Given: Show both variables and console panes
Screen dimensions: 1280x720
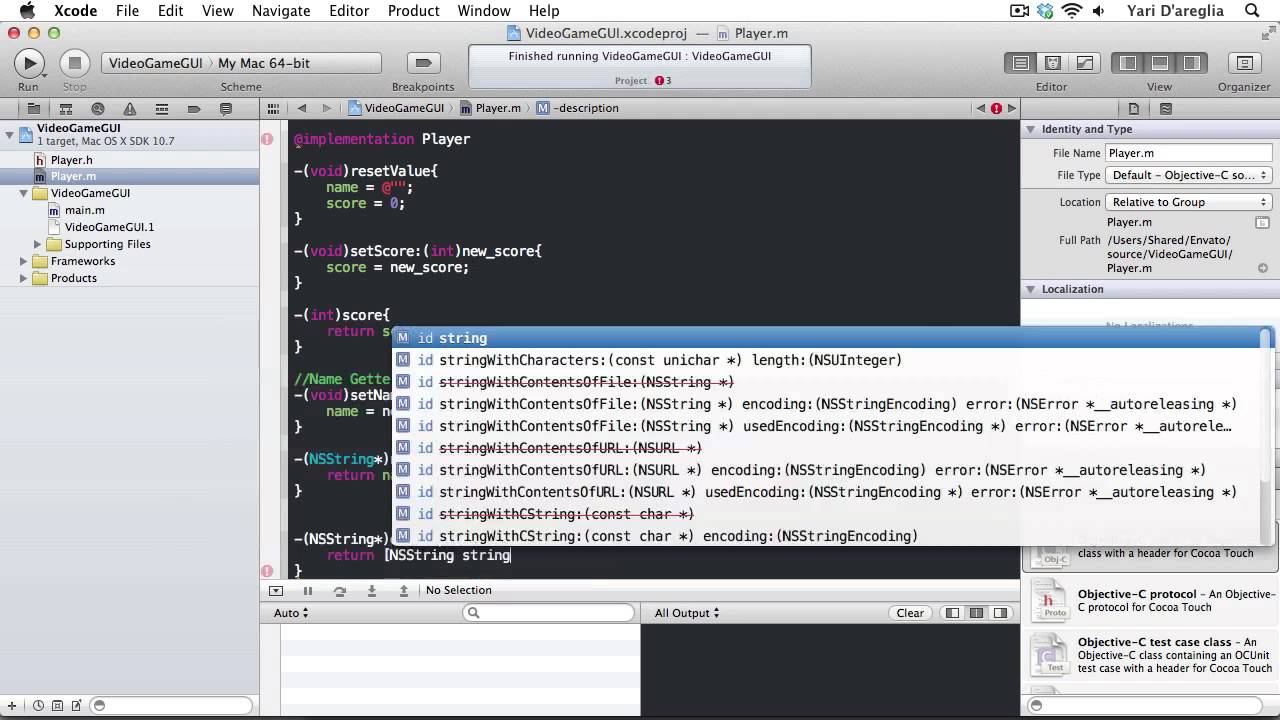Looking at the screenshot, I should pyautogui.click(x=977, y=613).
